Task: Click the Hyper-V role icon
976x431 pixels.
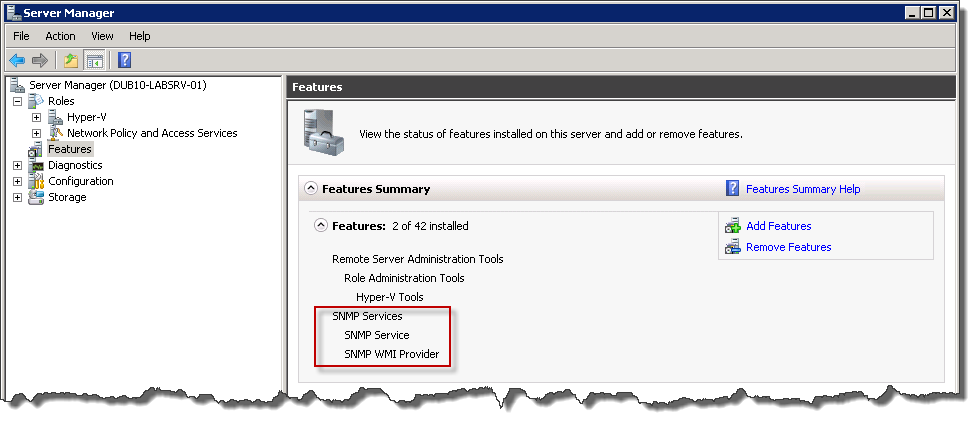Action: click(56, 117)
